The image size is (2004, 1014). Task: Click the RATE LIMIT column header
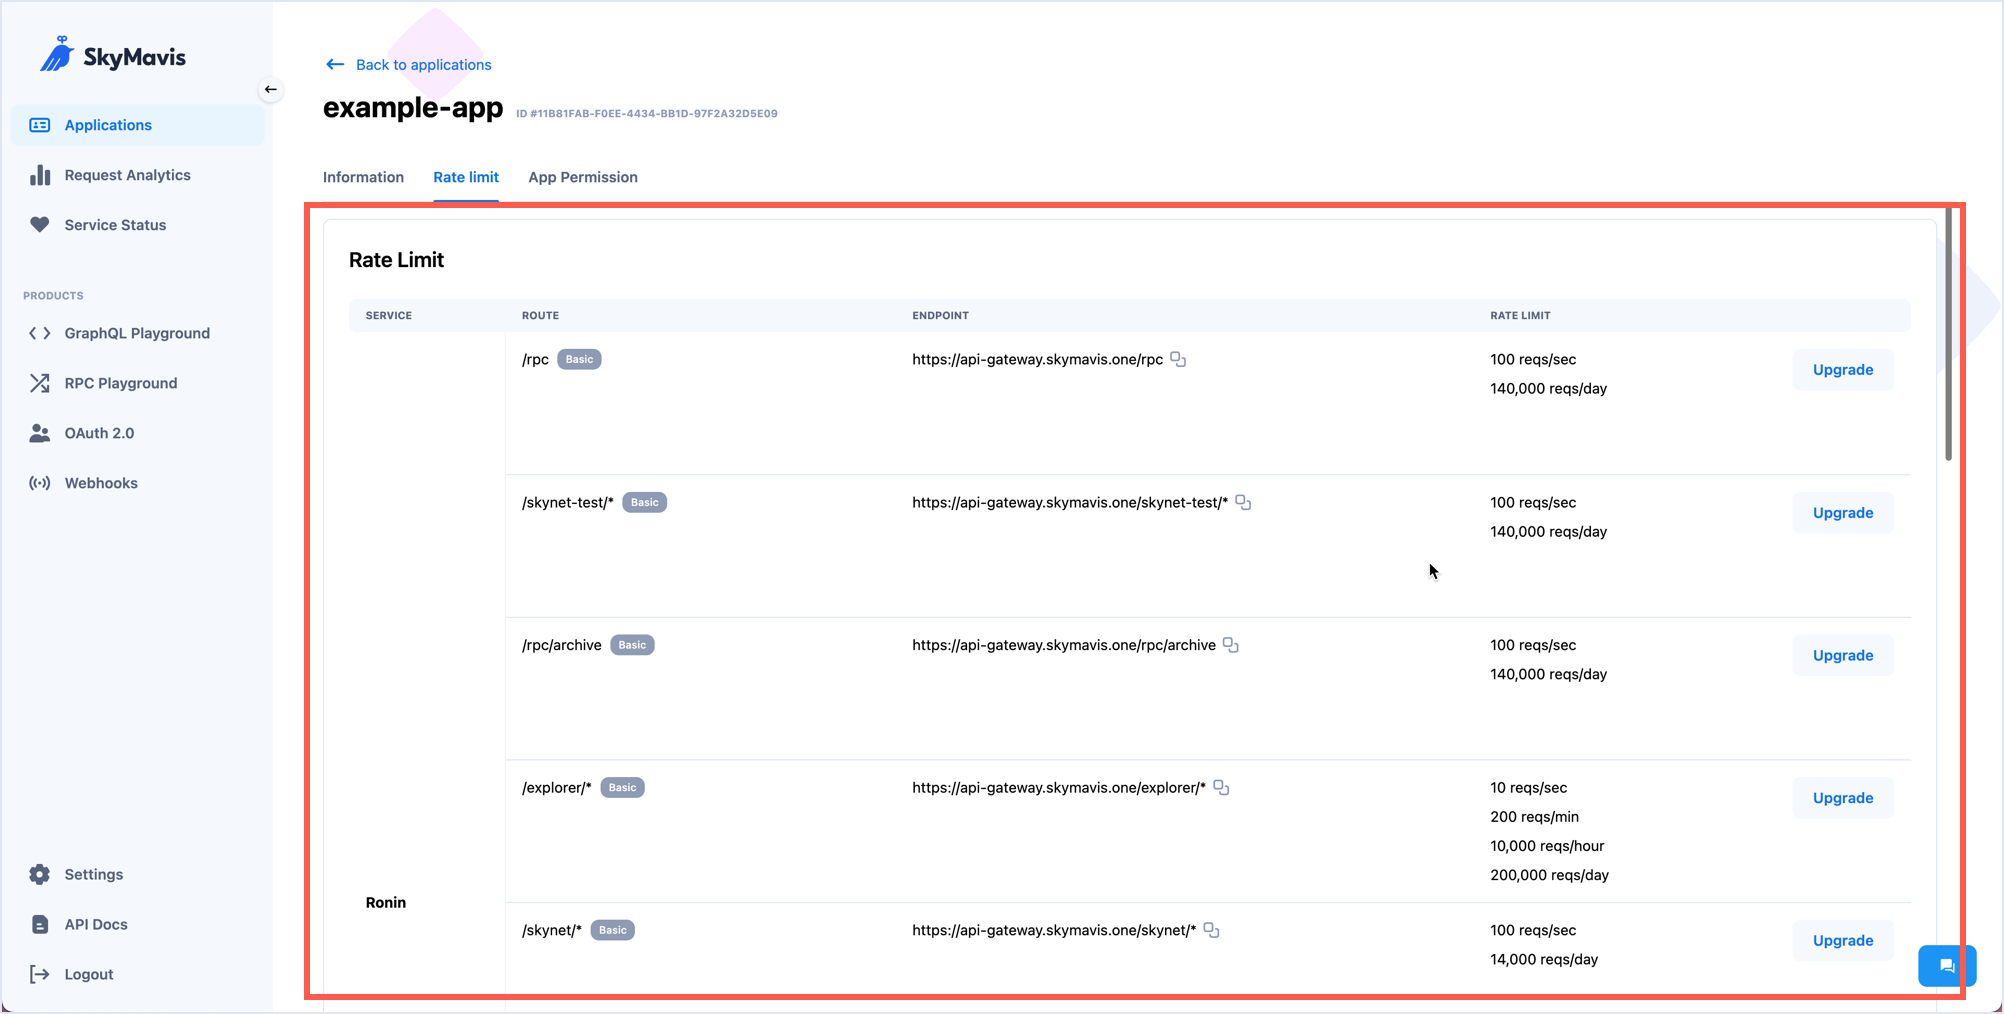pos(1520,315)
